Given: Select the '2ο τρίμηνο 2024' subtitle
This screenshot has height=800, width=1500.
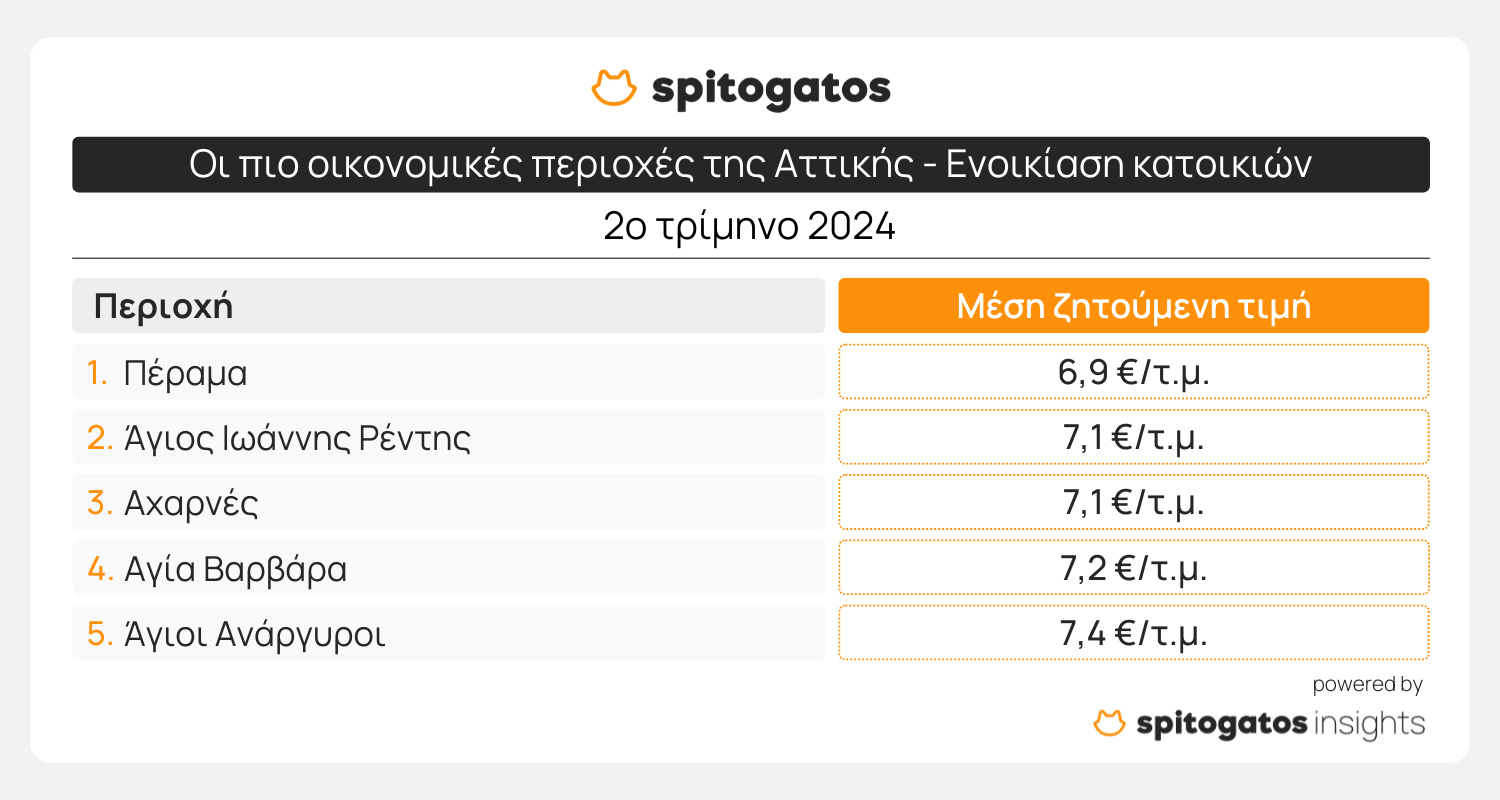Looking at the screenshot, I should coord(750,227).
